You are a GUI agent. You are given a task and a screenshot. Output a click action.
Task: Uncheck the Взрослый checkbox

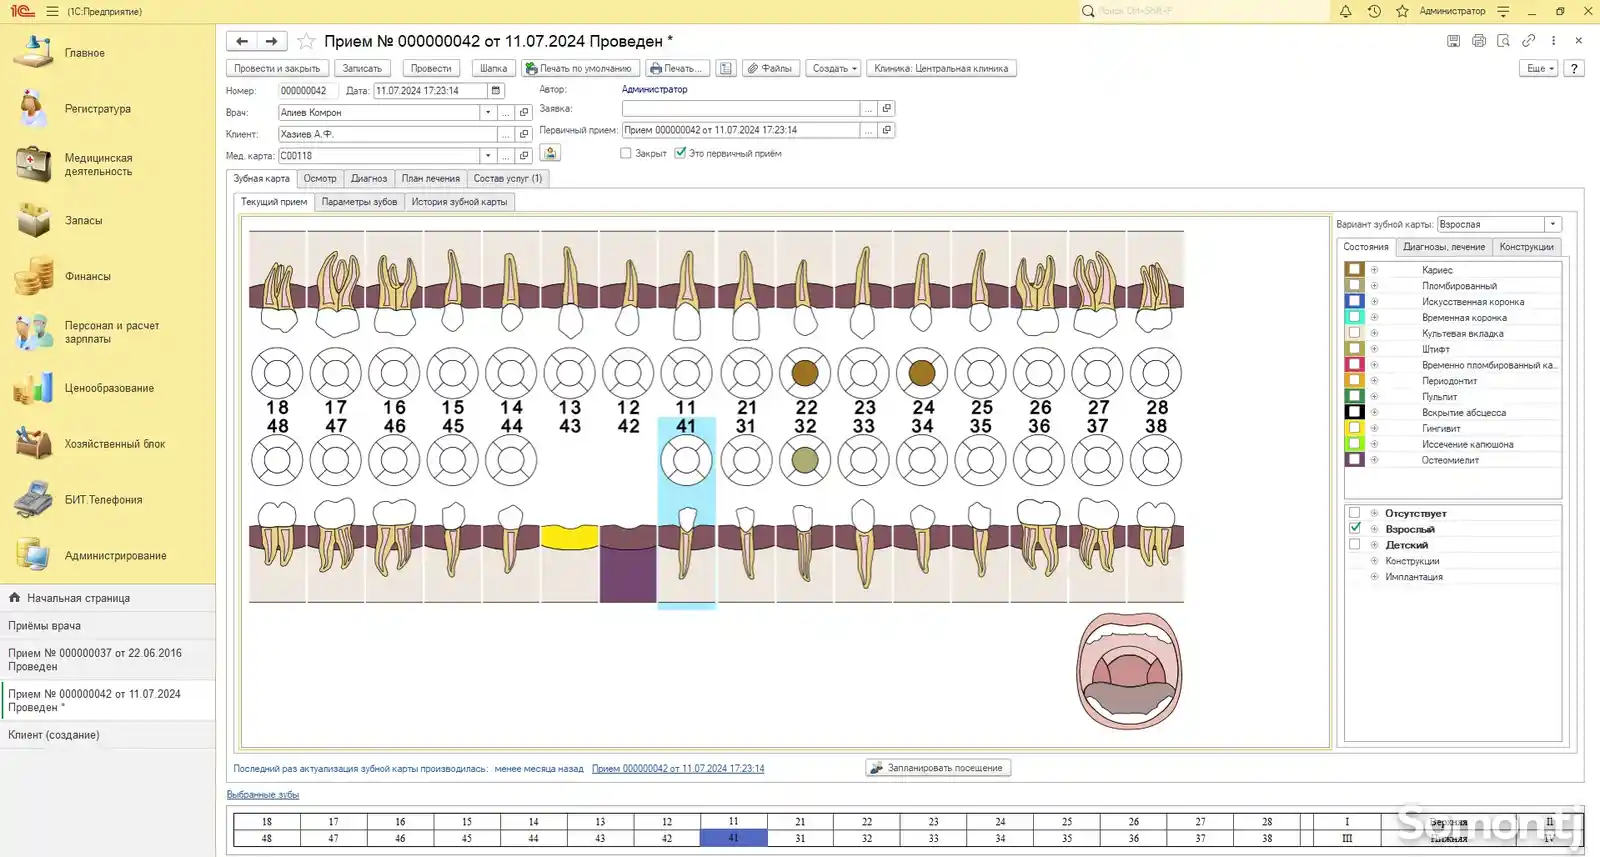point(1355,528)
